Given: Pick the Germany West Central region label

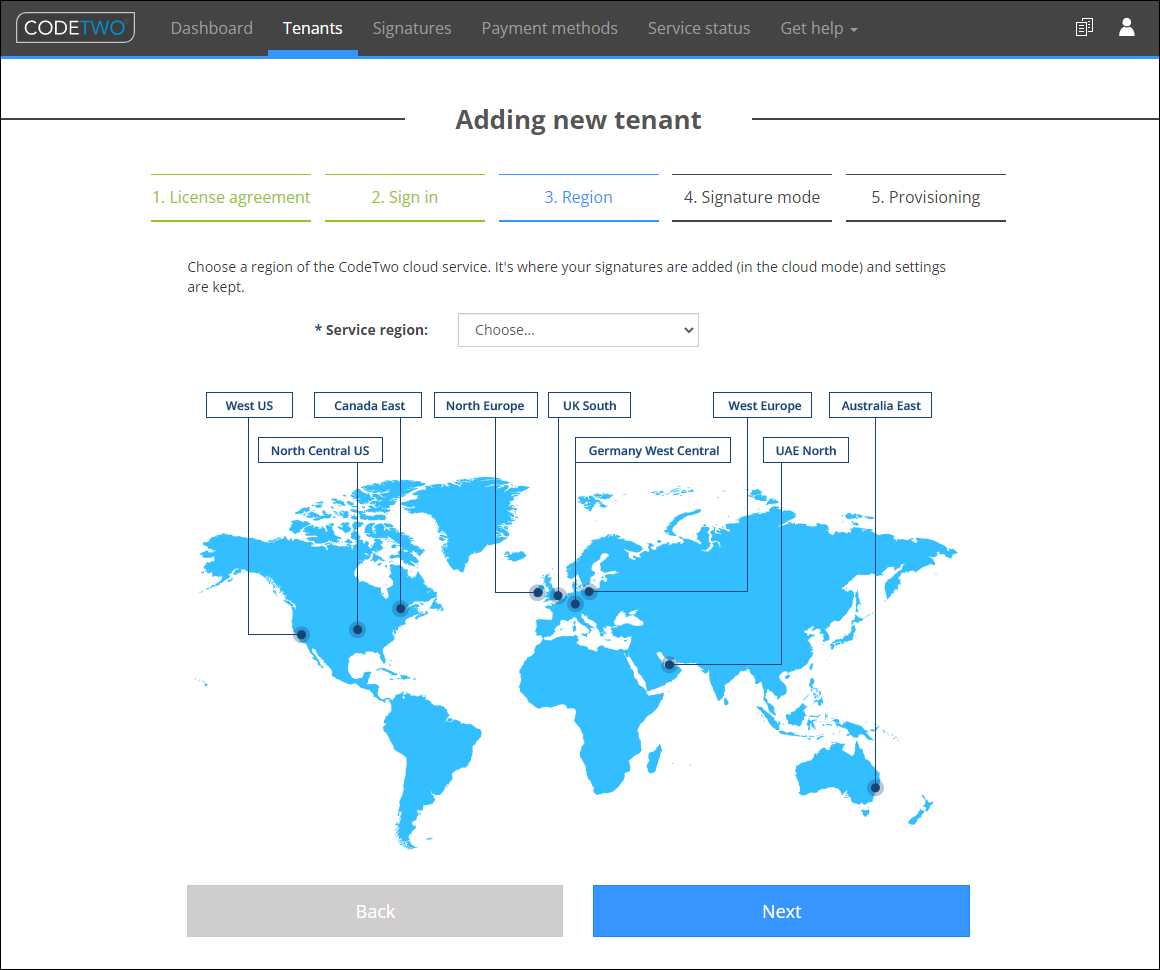Looking at the screenshot, I should [653, 451].
